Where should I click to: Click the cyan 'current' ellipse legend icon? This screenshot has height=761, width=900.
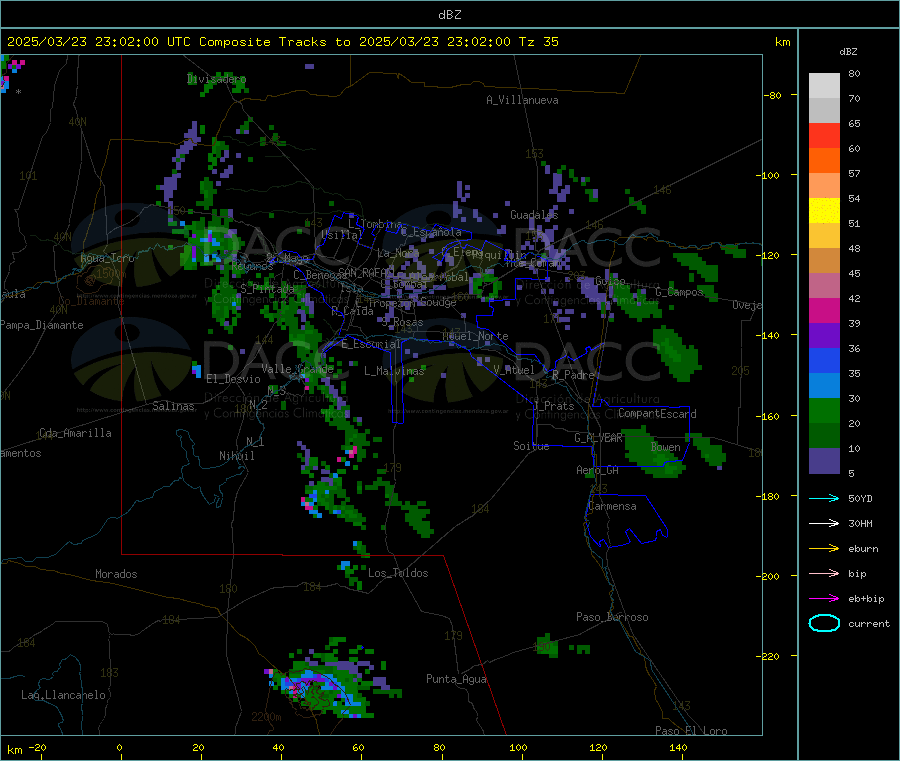pyautogui.click(x=824, y=623)
